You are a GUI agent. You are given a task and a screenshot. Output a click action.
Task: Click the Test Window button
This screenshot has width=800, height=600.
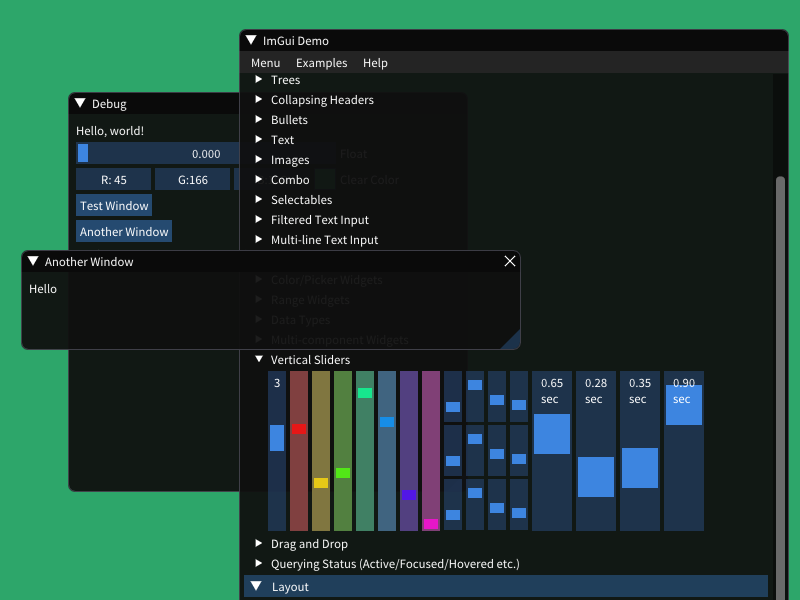[x=114, y=205]
